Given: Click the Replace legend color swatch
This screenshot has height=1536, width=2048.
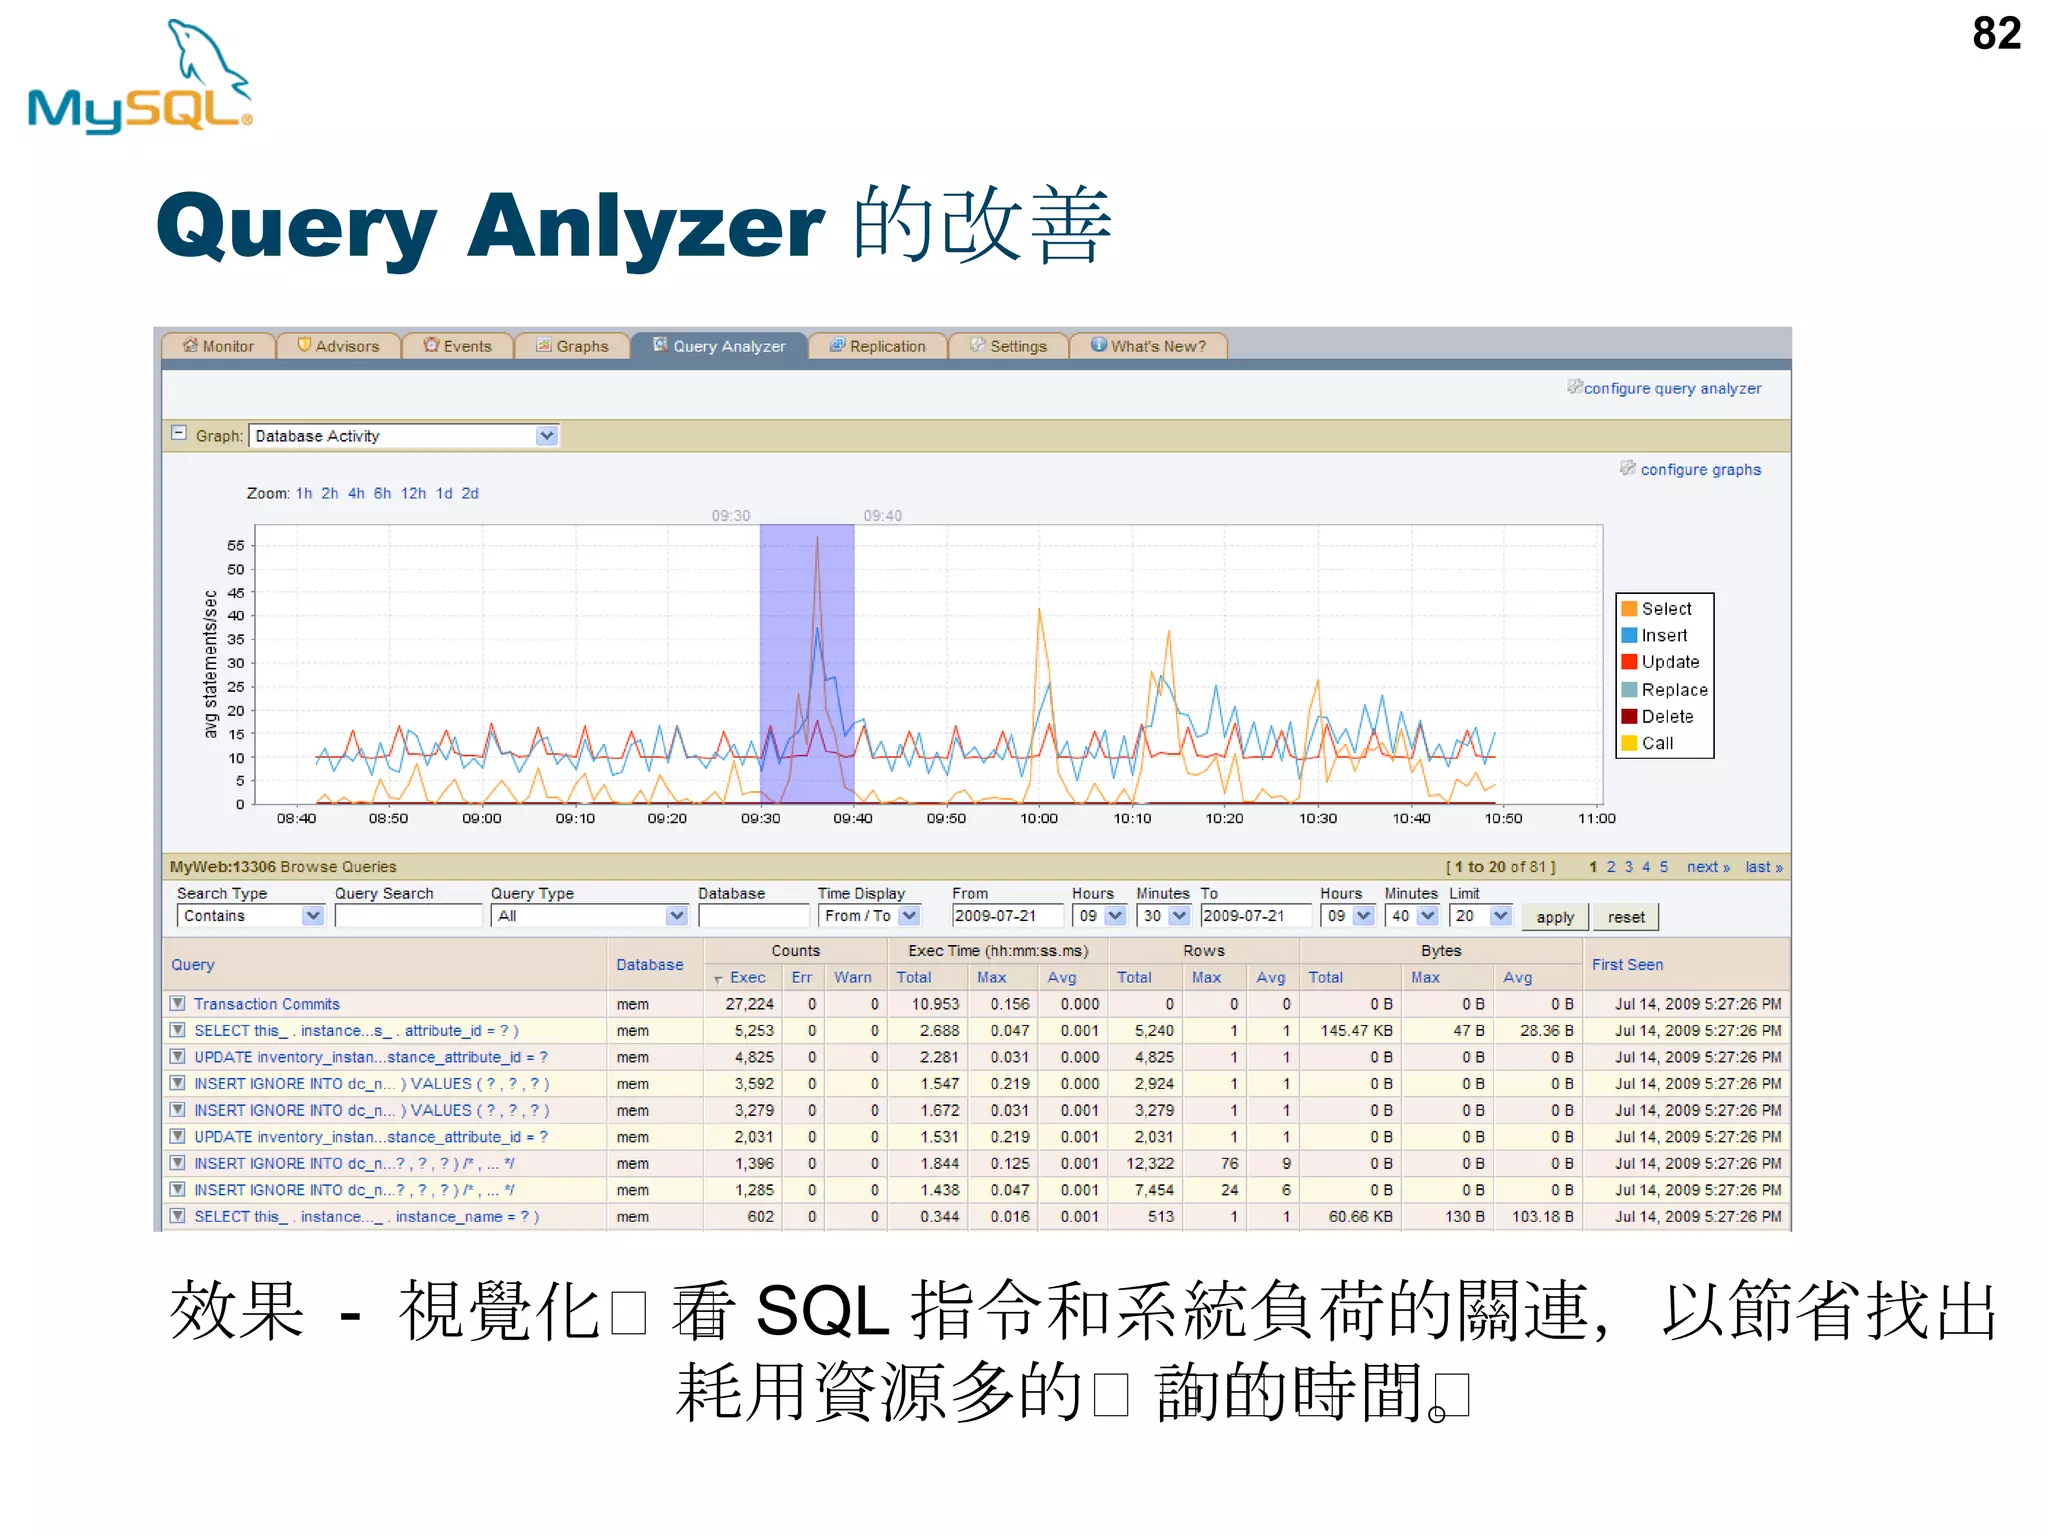Looking at the screenshot, I should [1629, 689].
